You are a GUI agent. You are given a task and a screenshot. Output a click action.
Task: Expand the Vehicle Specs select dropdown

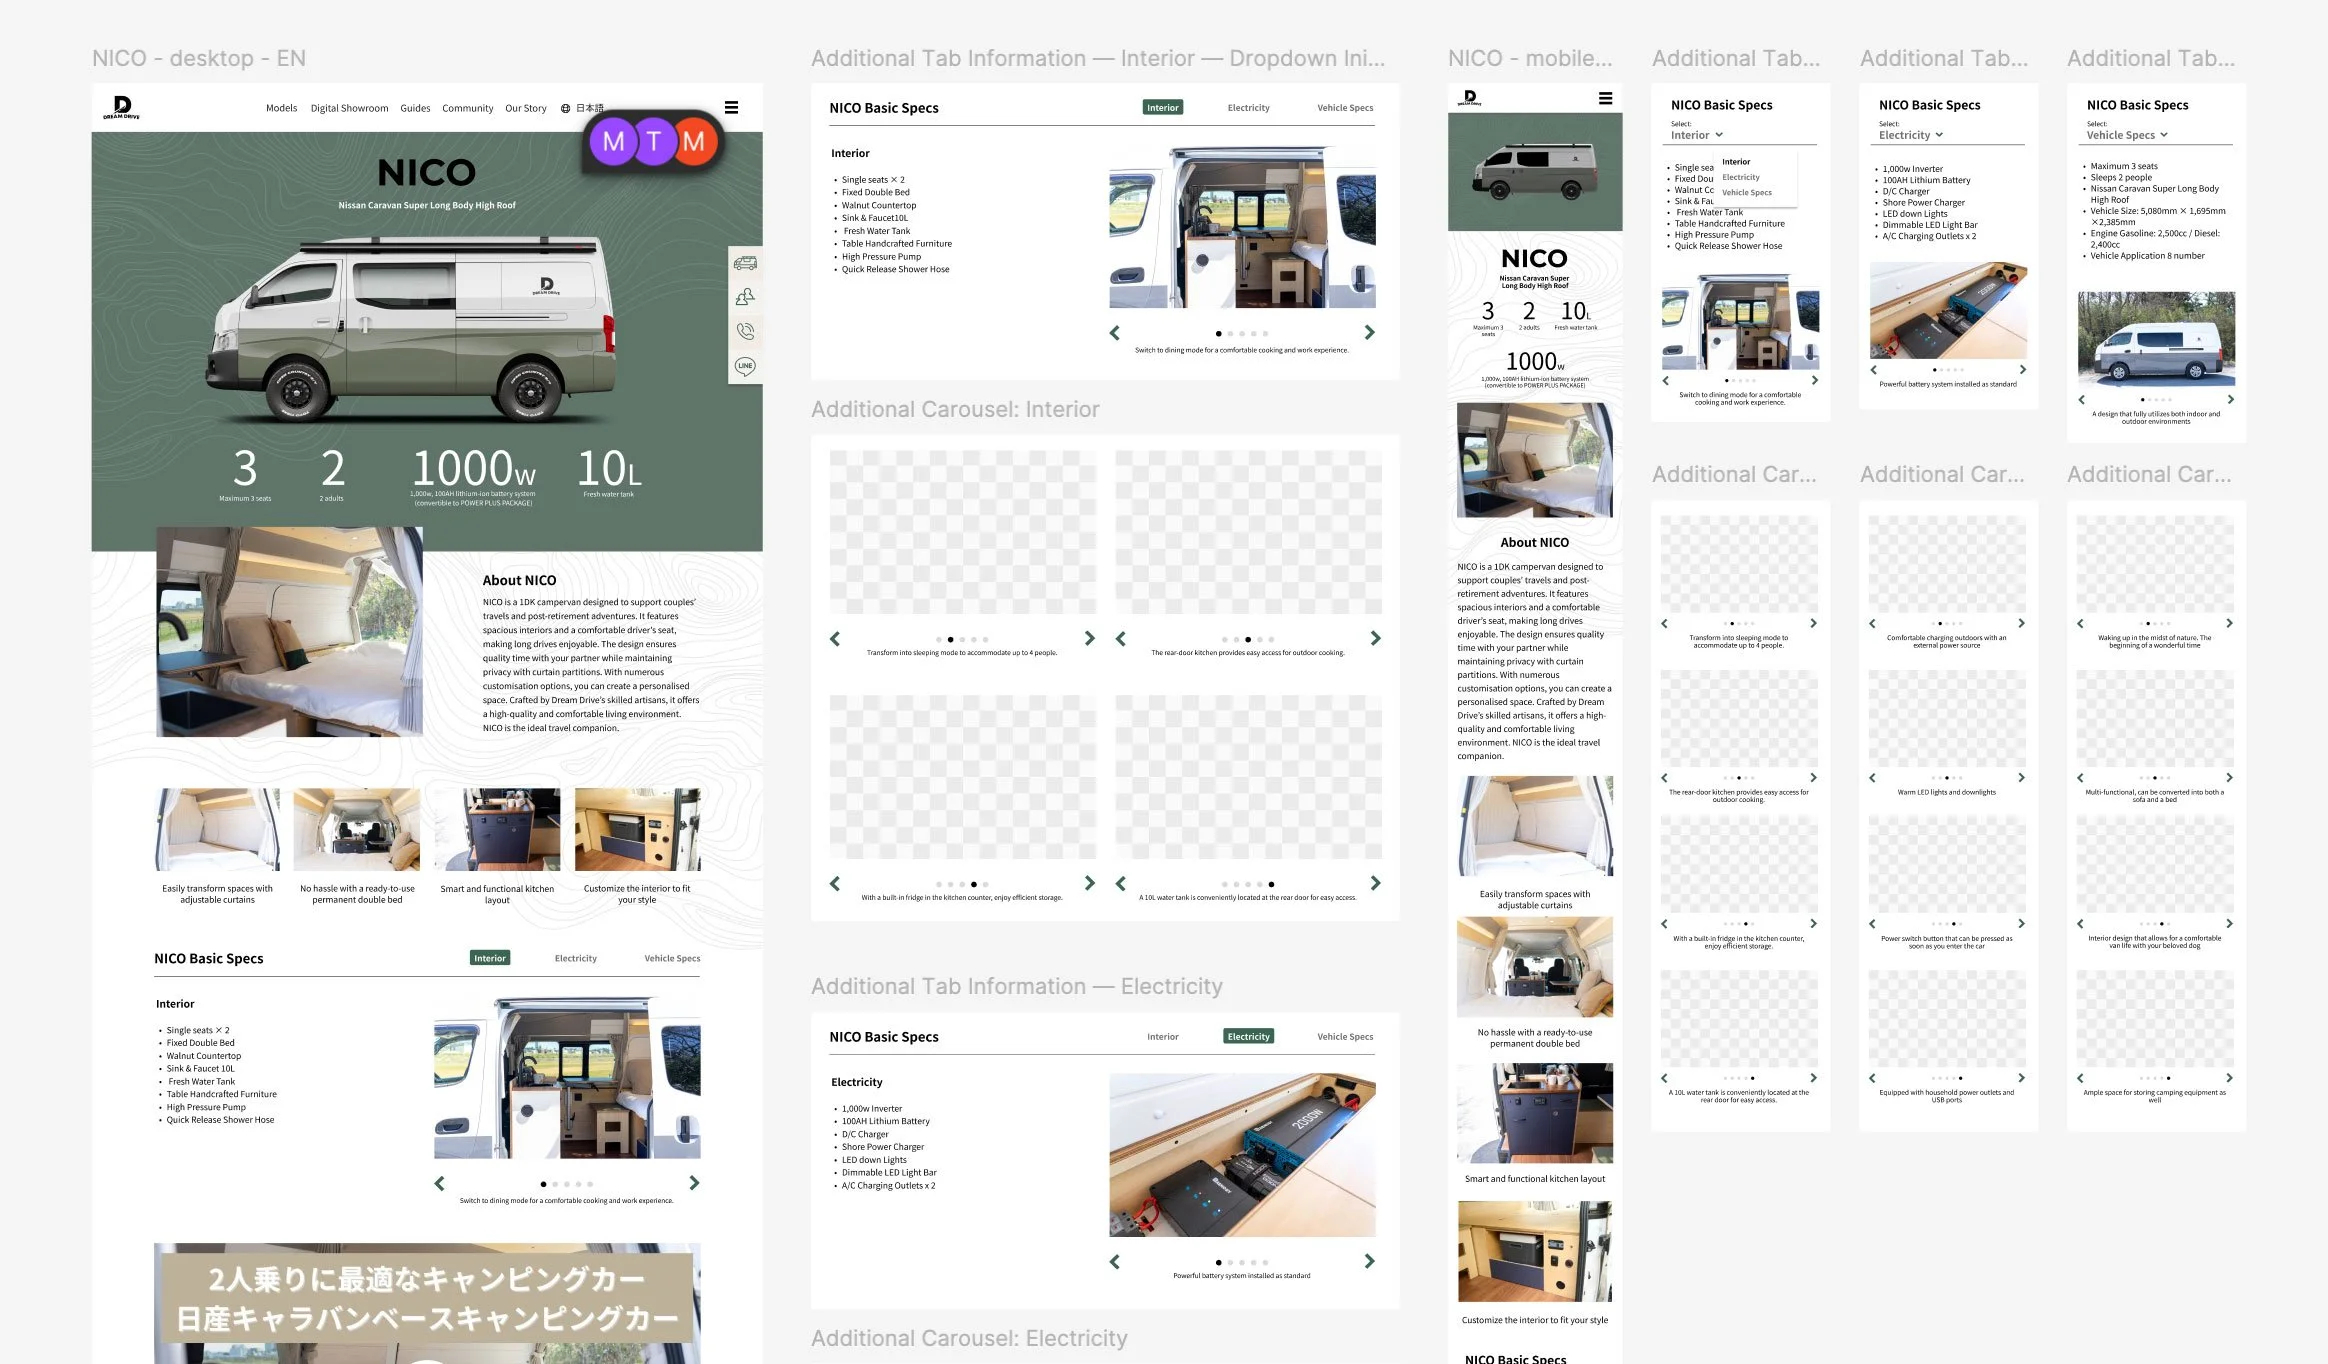tap(2126, 135)
